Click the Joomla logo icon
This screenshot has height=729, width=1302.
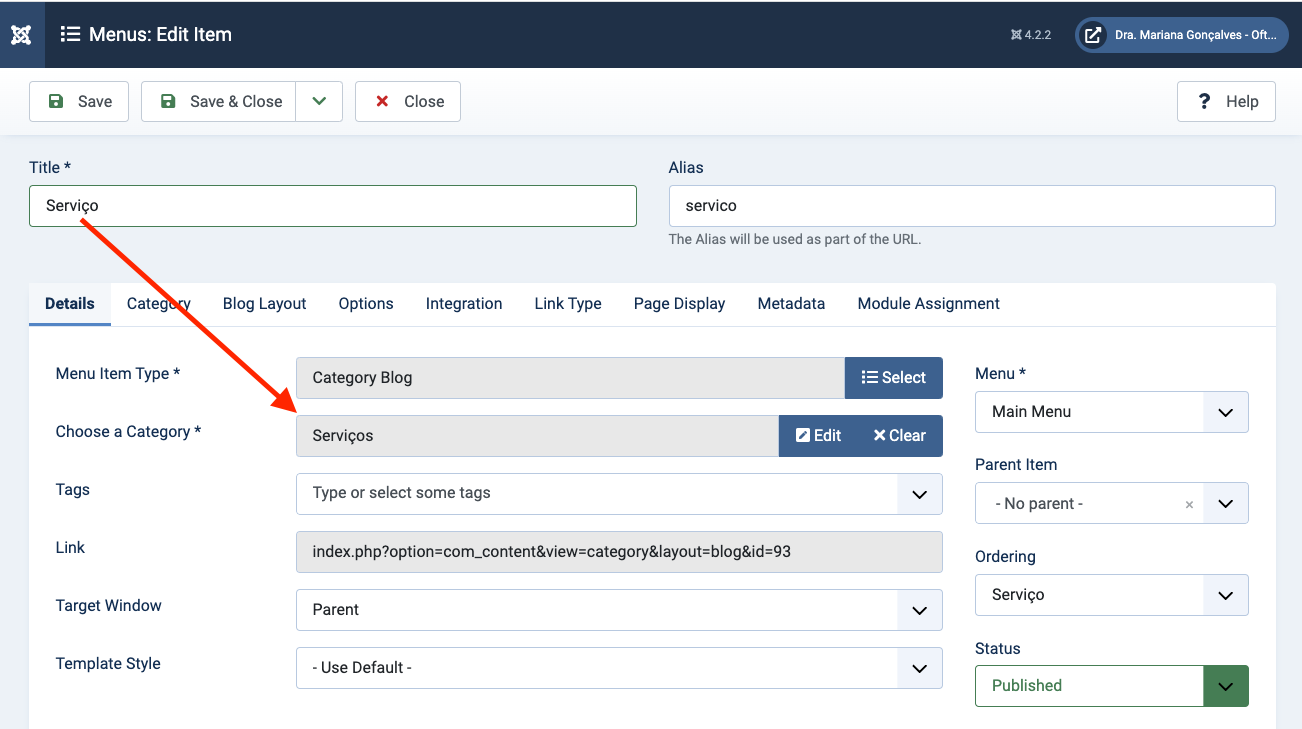click(x=21, y=34)
